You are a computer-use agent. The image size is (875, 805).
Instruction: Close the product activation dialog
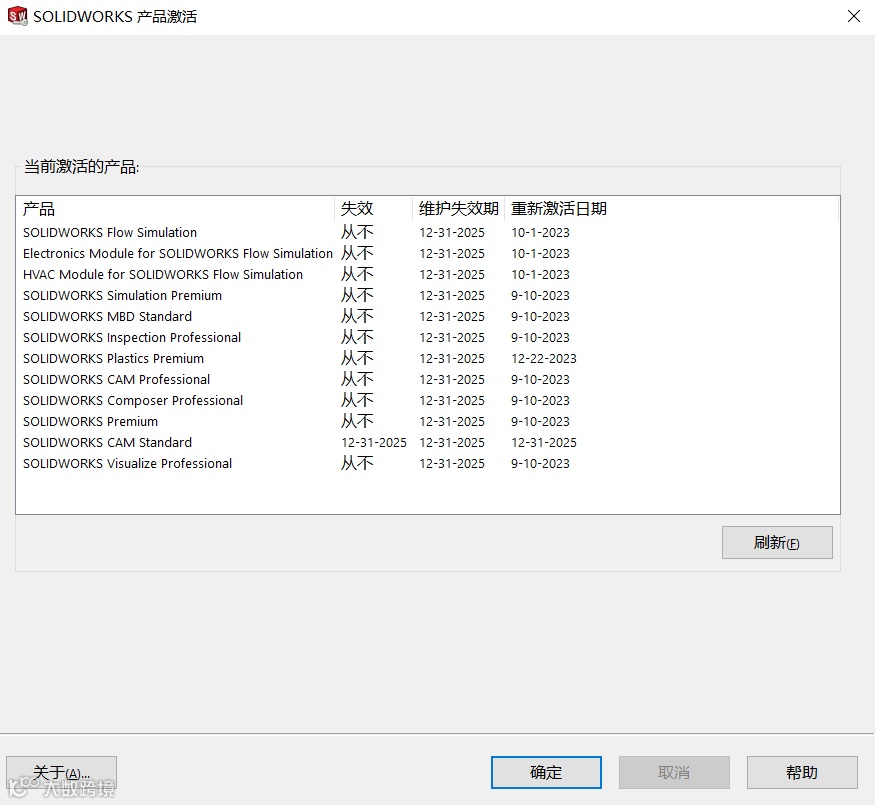(853, 16)
